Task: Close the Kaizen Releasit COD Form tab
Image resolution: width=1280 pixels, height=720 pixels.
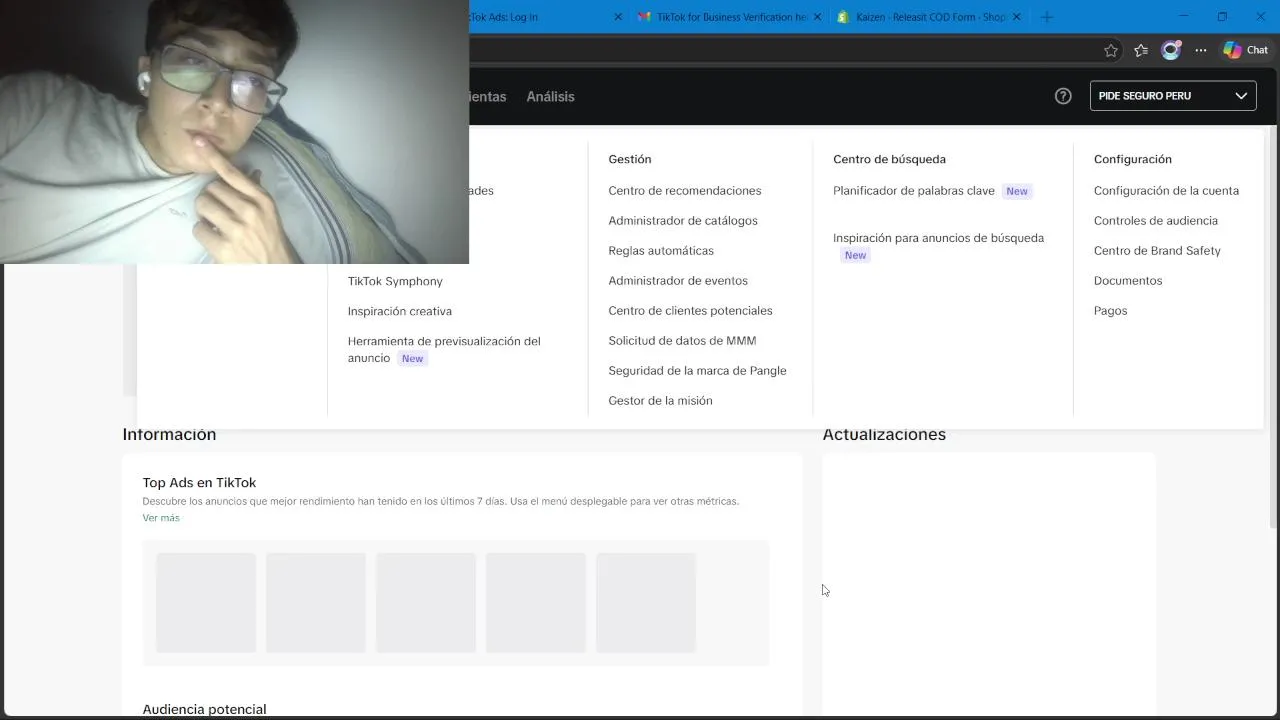Action: pyautogui.click(x=1017, y=17)
